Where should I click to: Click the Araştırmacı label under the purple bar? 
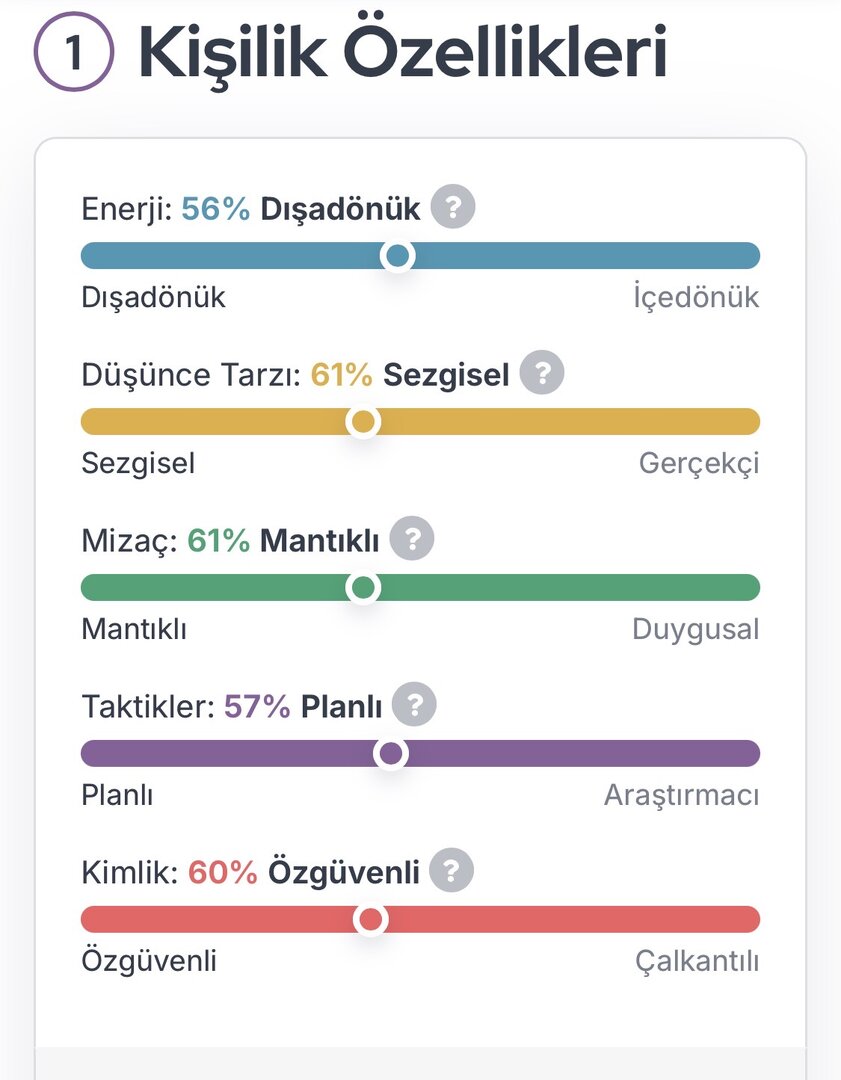[681, 796]
